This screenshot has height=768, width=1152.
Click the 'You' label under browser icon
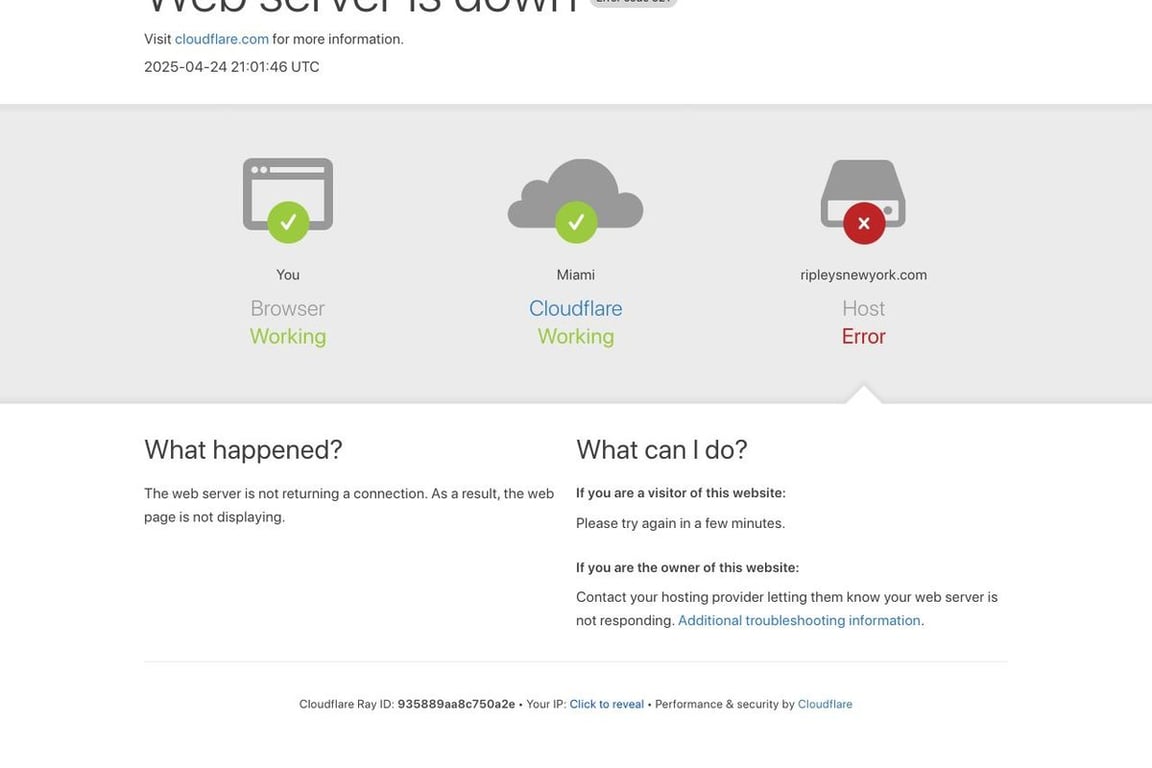(x=288, y=275)
